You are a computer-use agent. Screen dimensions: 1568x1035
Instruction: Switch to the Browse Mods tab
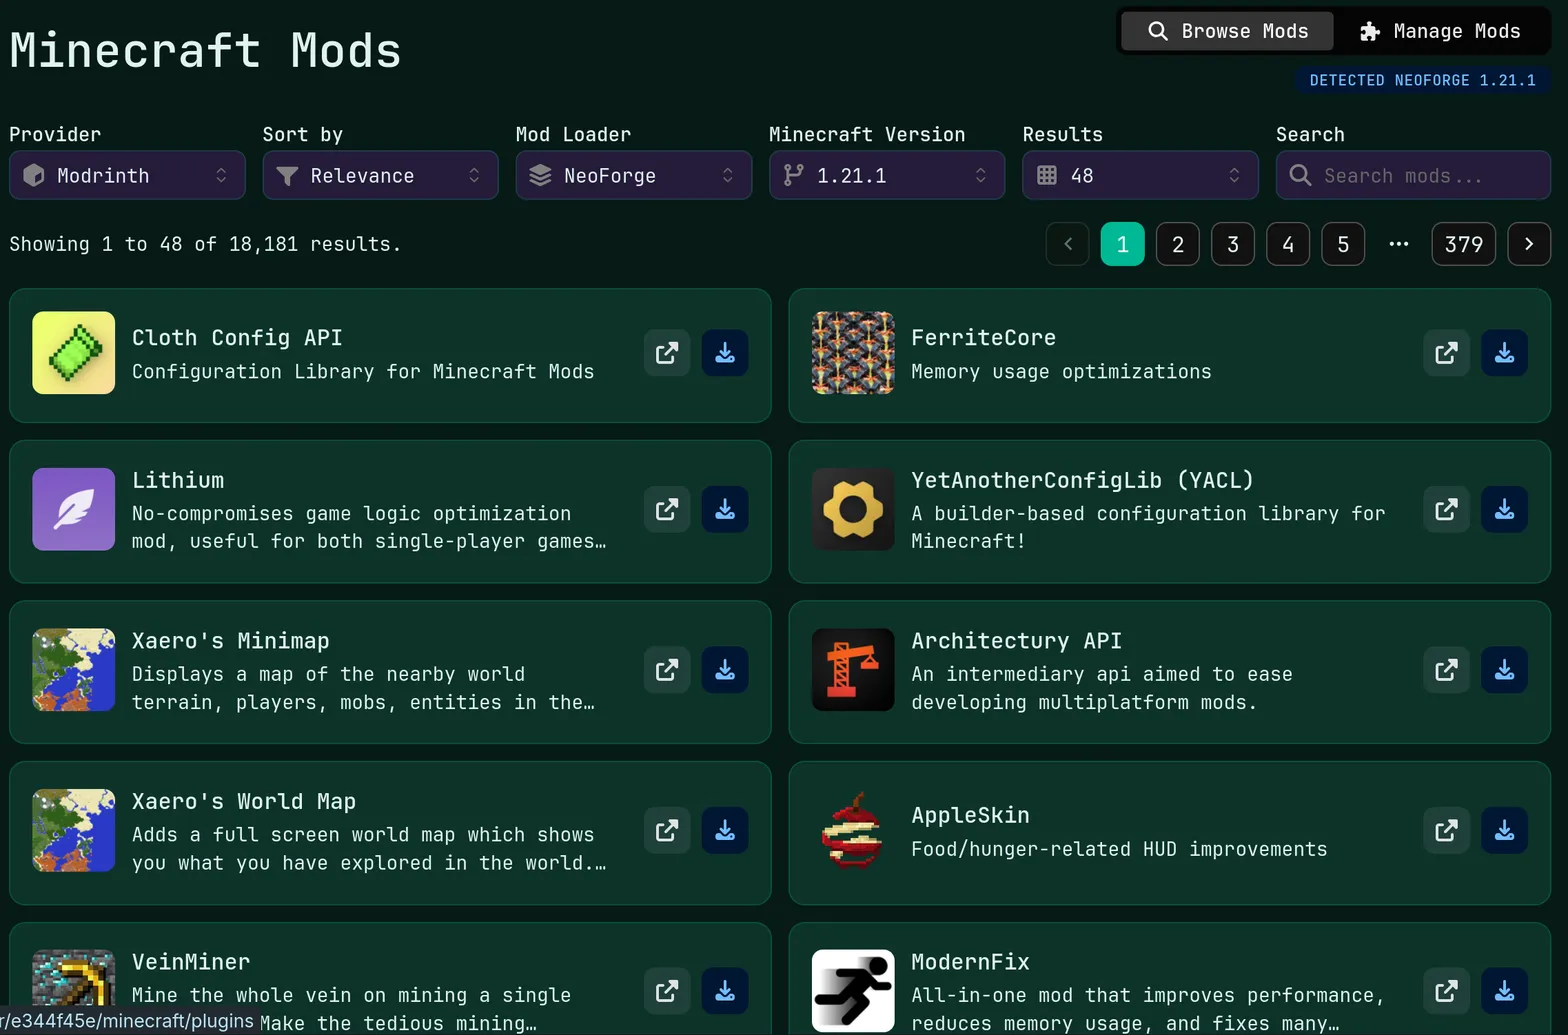tap(1227, 31)
